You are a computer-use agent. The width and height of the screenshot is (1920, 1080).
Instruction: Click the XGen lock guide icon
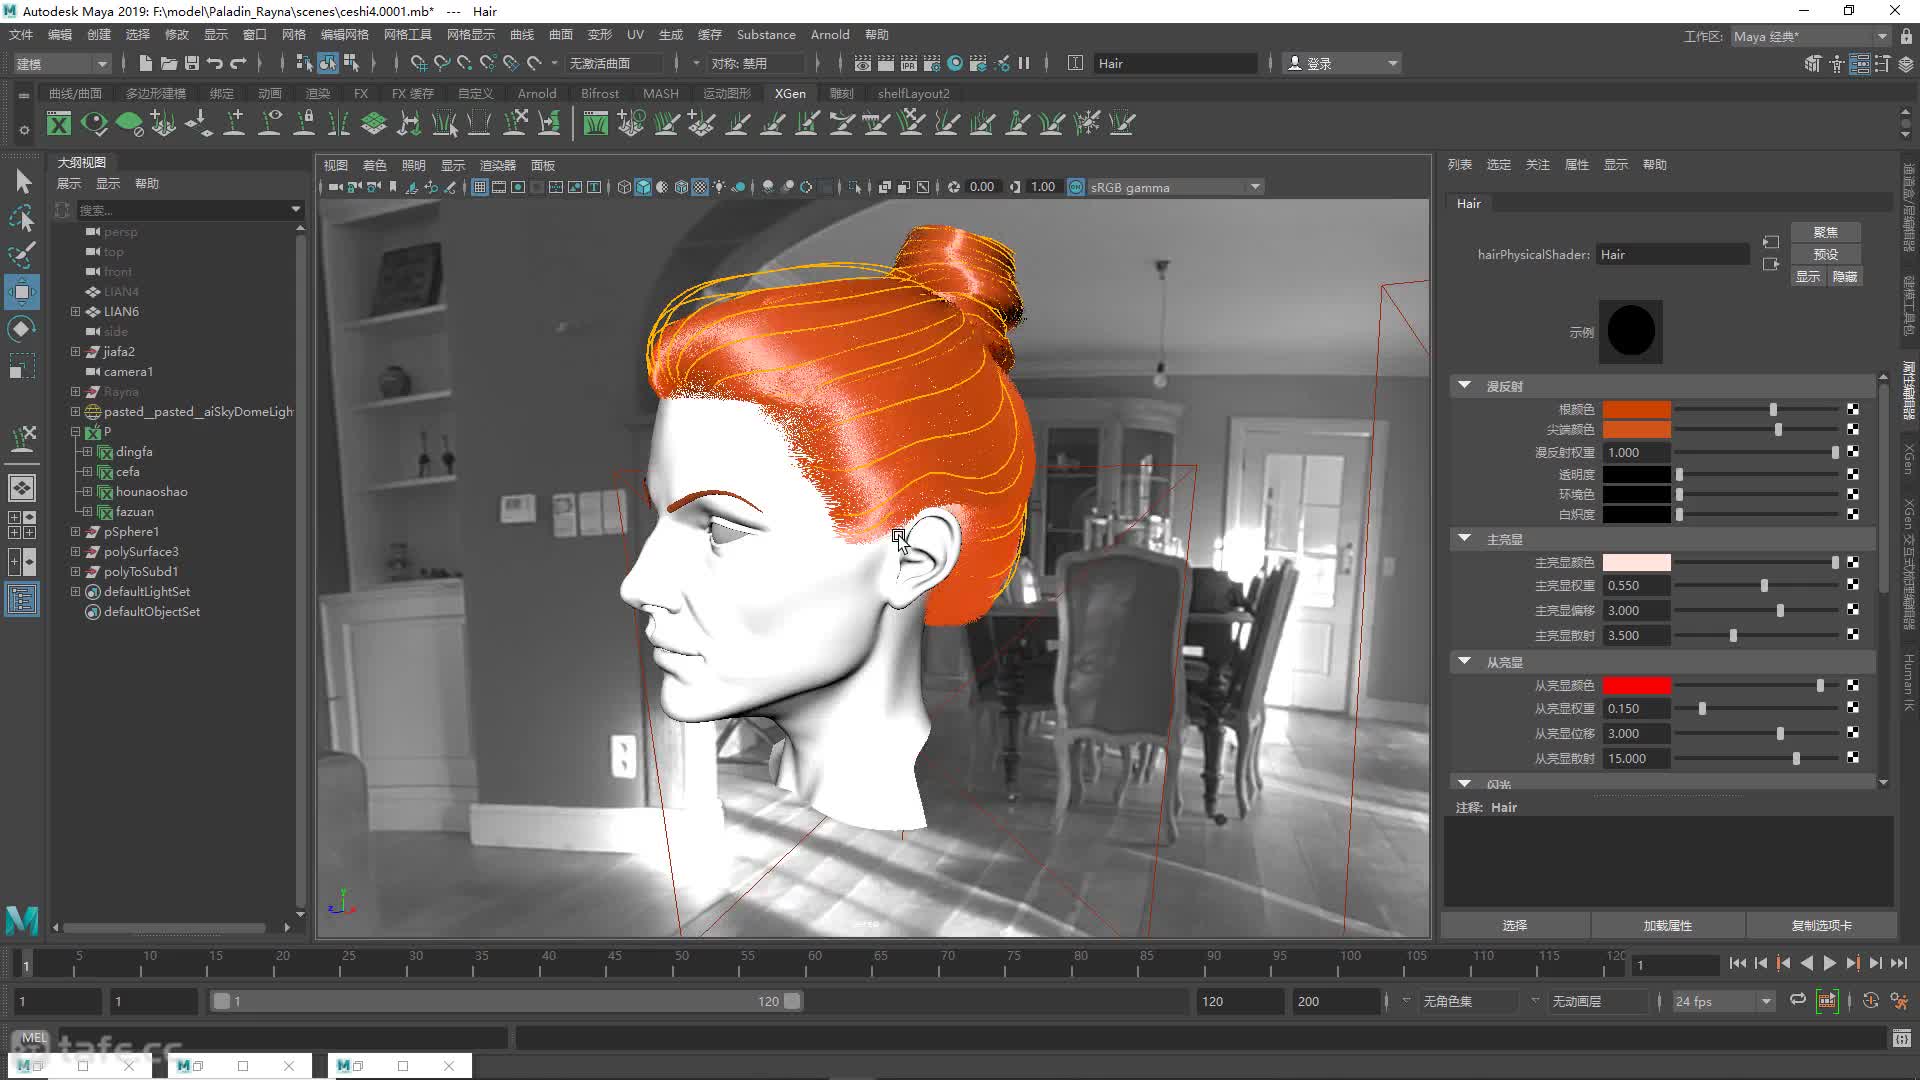point(304,123)
